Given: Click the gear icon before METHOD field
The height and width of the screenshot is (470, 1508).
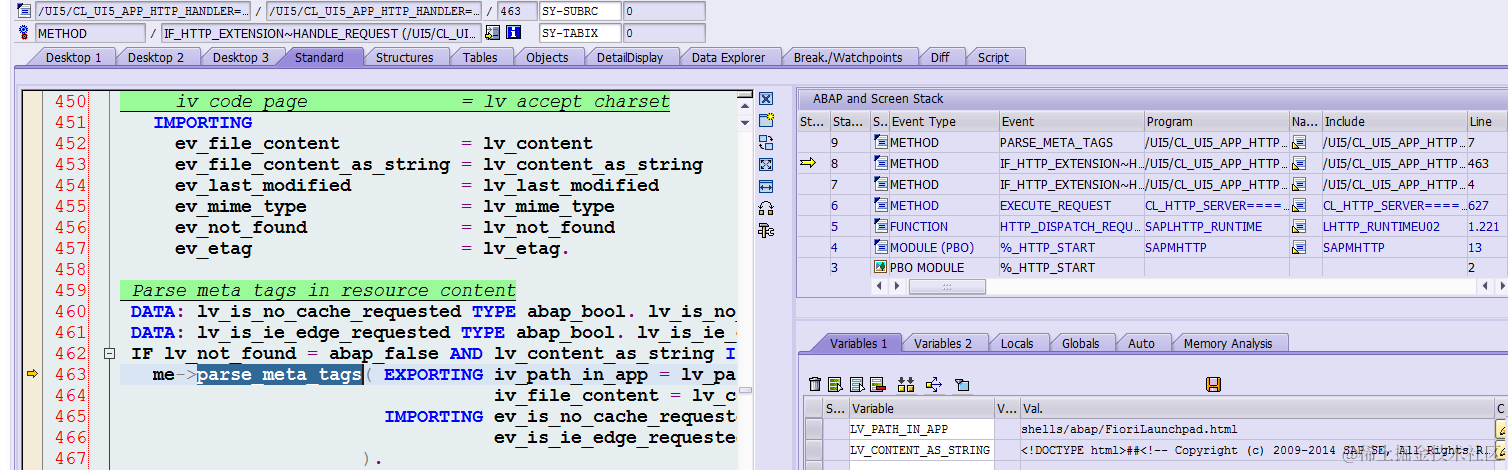Looking at the screenshot, I should [x=24, y=33].
